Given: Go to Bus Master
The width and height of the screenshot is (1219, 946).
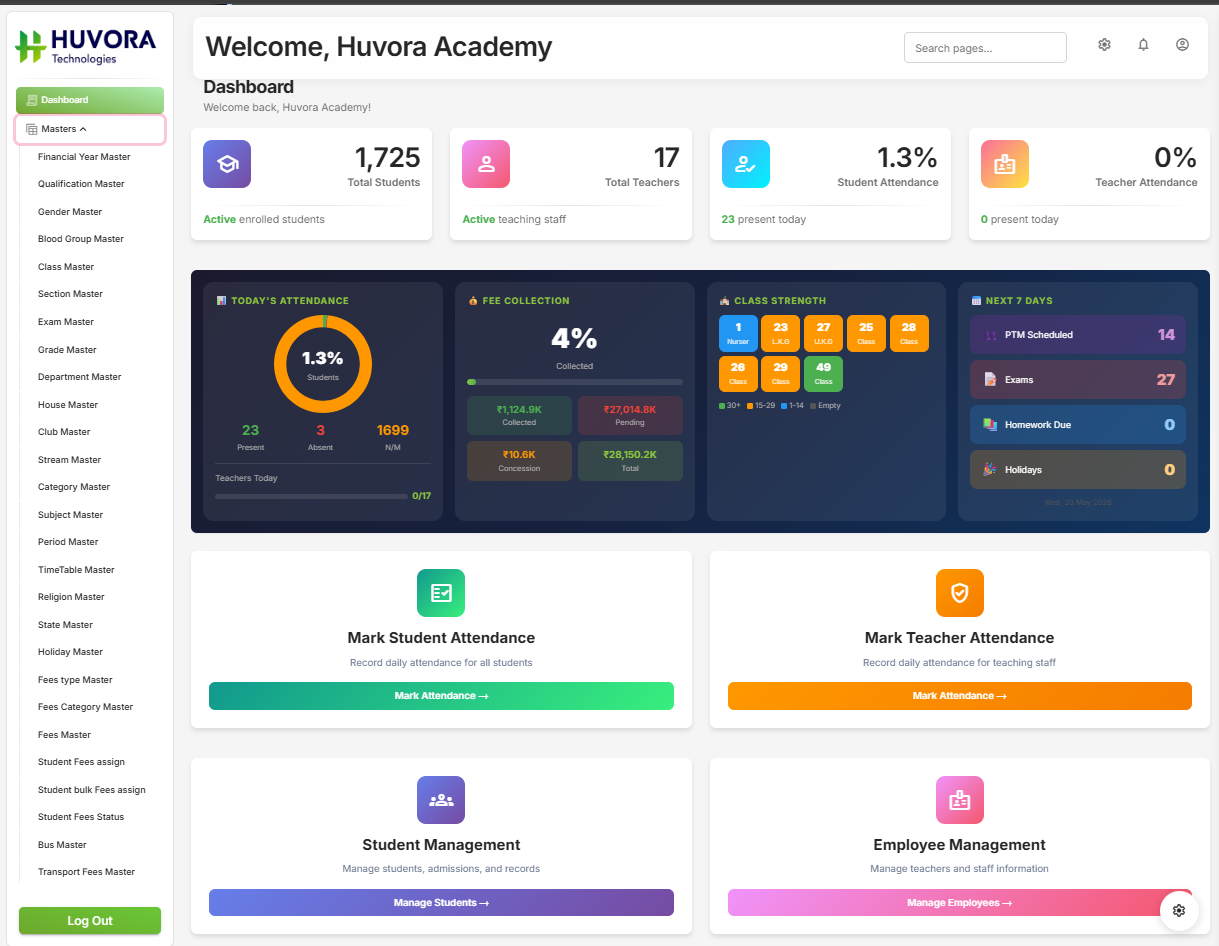Looking at the screenshot, I should 62,845.
